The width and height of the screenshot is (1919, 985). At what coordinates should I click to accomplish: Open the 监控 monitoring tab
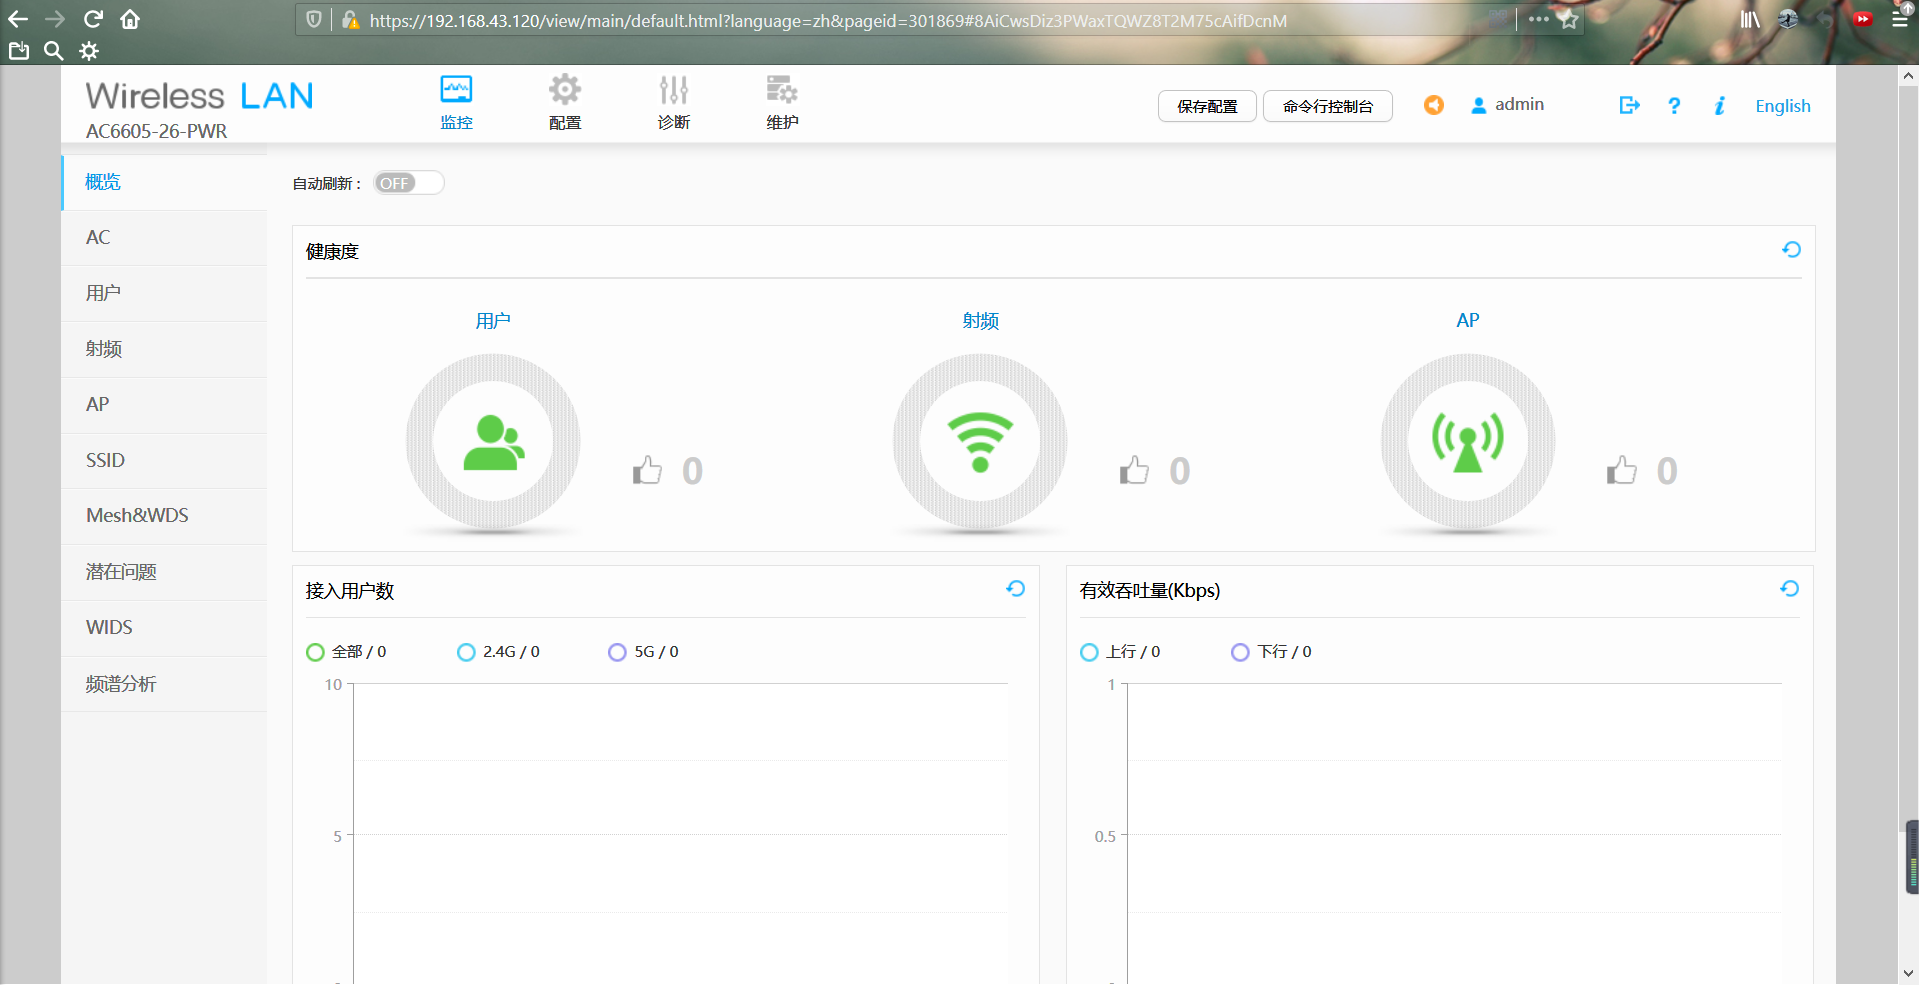[x=456, y=103]
